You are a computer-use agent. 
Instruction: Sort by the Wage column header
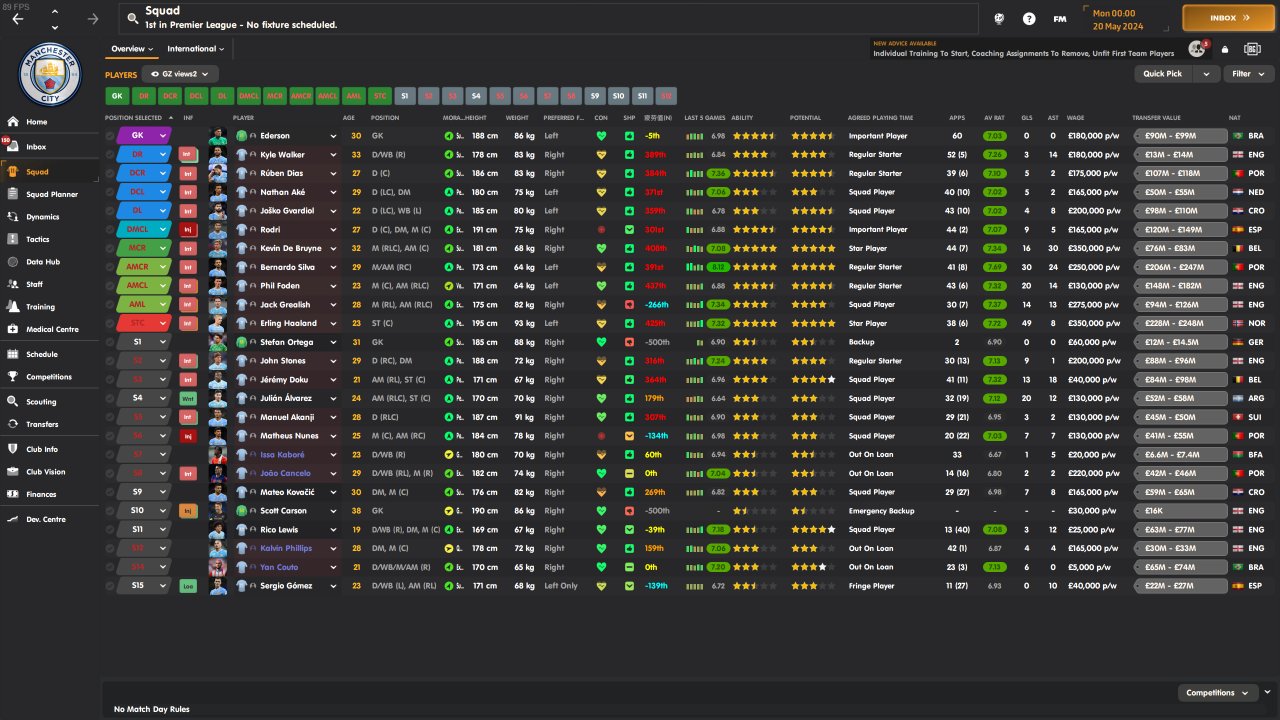[1076, 118]
